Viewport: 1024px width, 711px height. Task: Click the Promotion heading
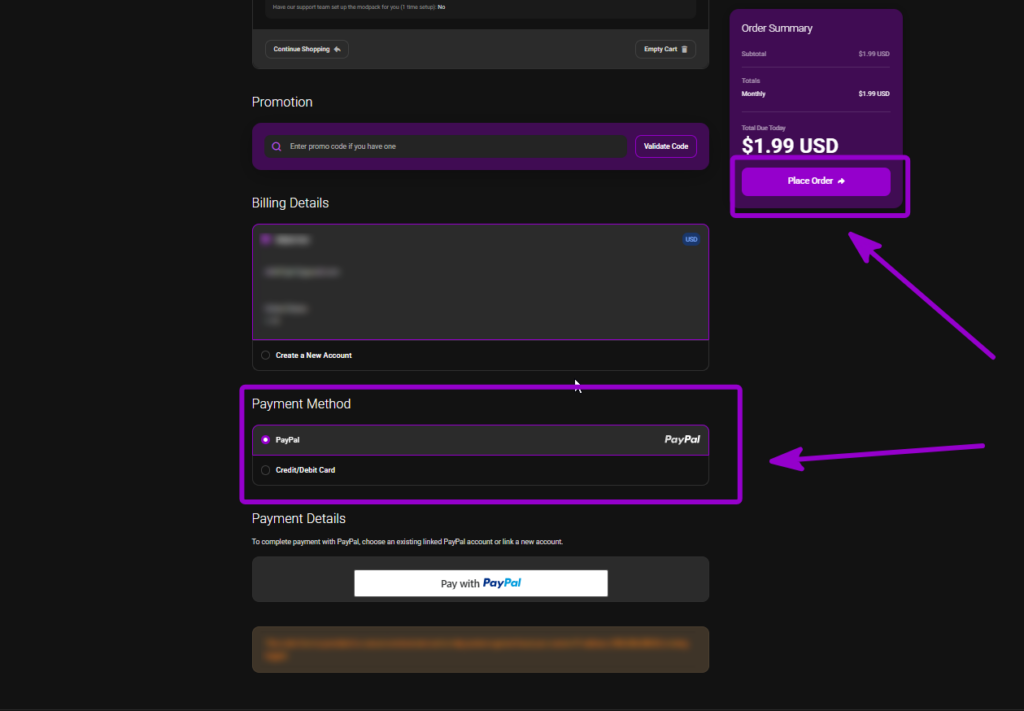click(282, 102)
